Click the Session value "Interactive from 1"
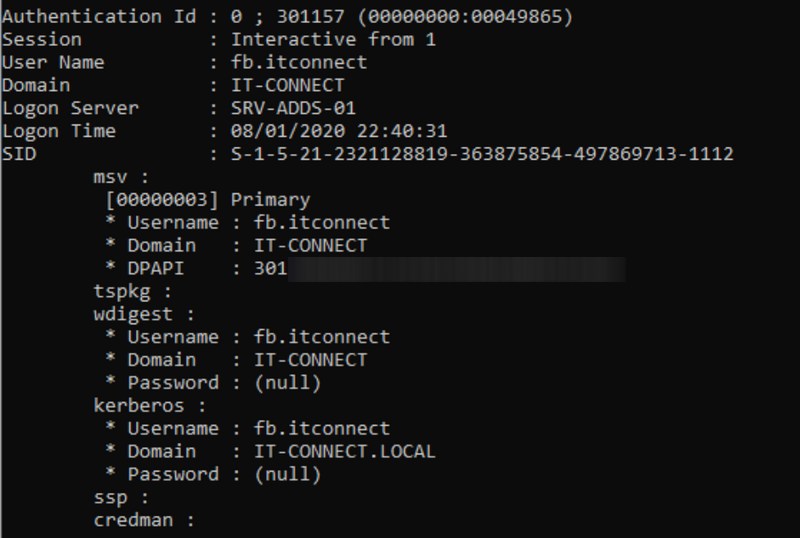The image size is (800, 538). point(333,40)
